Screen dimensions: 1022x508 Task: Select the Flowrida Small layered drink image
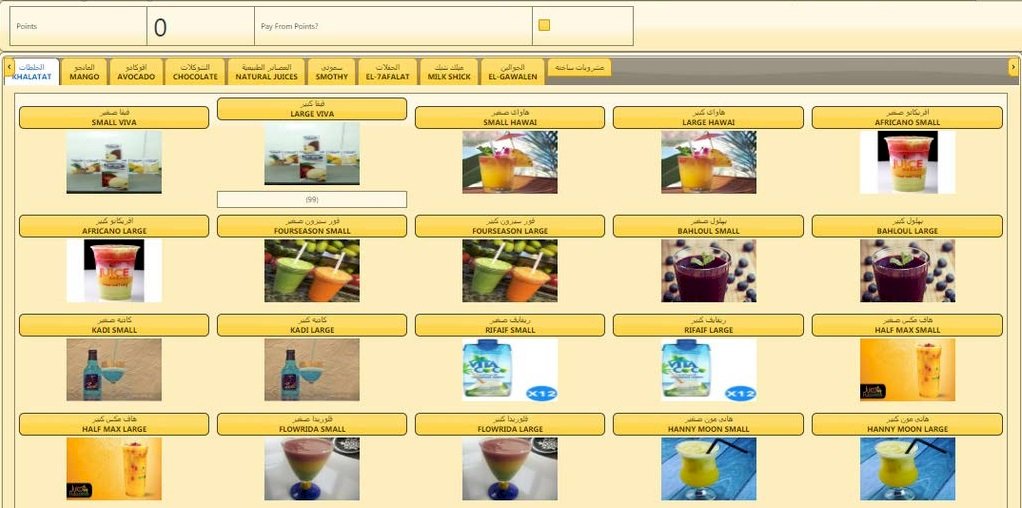(312, 469)
